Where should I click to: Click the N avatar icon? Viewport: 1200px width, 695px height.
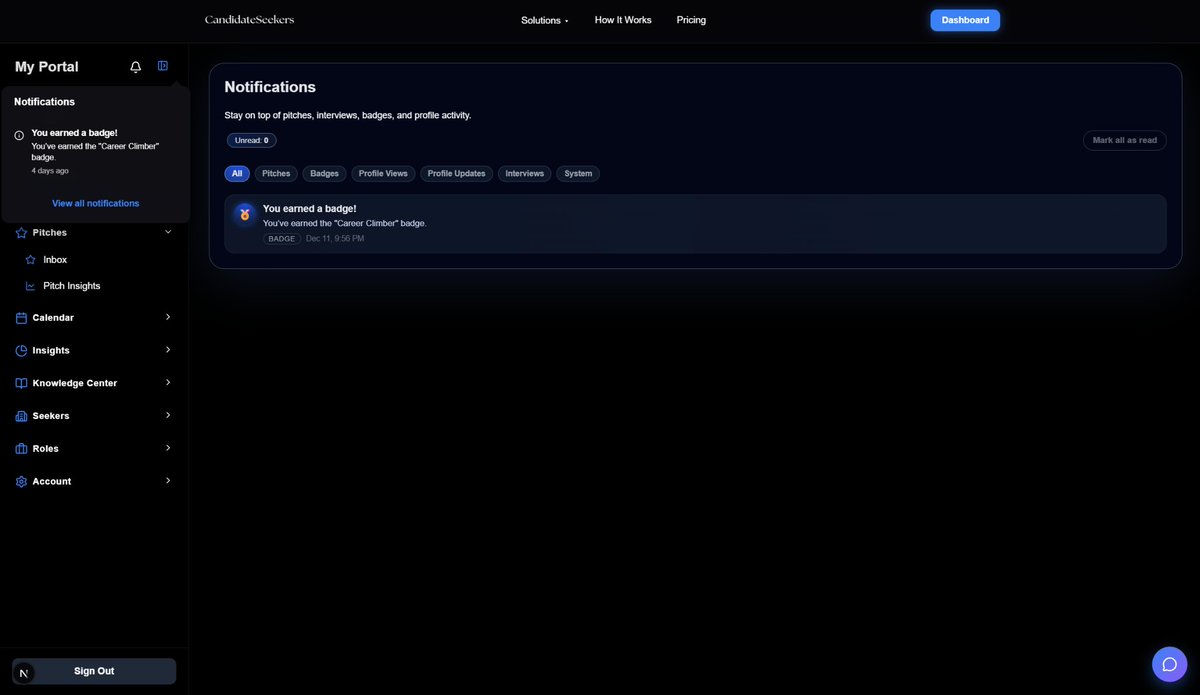click(24, 673)
